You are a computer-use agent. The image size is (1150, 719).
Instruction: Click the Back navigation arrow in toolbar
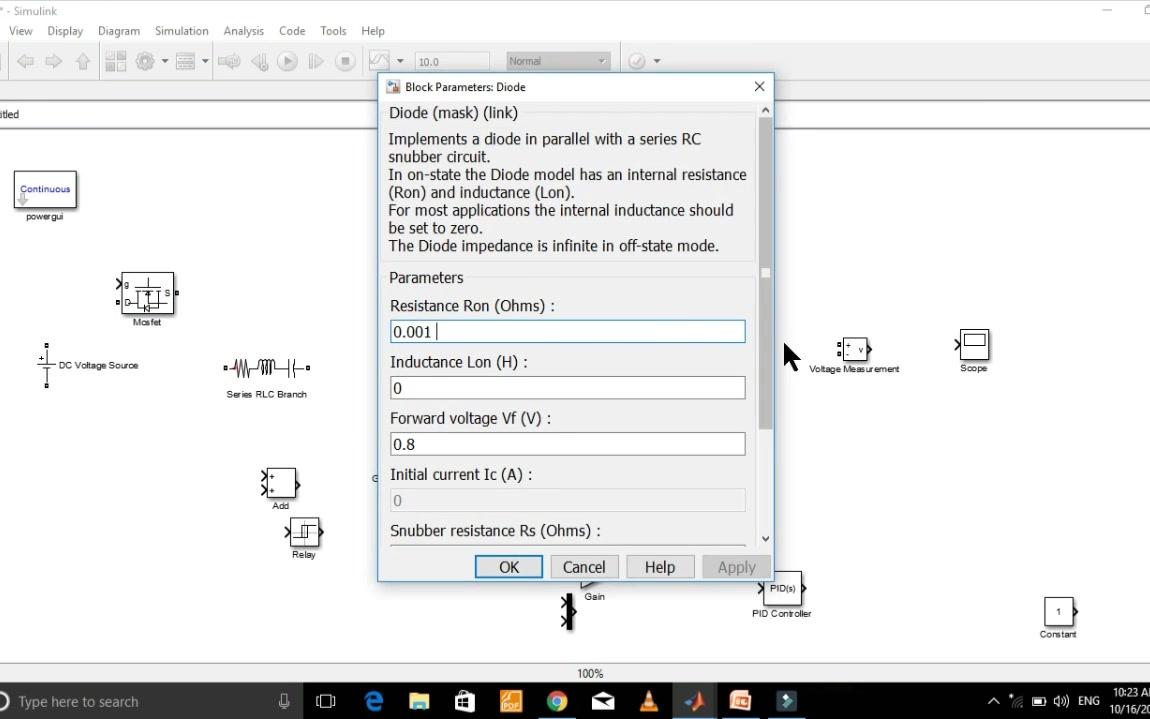(25, 62)
